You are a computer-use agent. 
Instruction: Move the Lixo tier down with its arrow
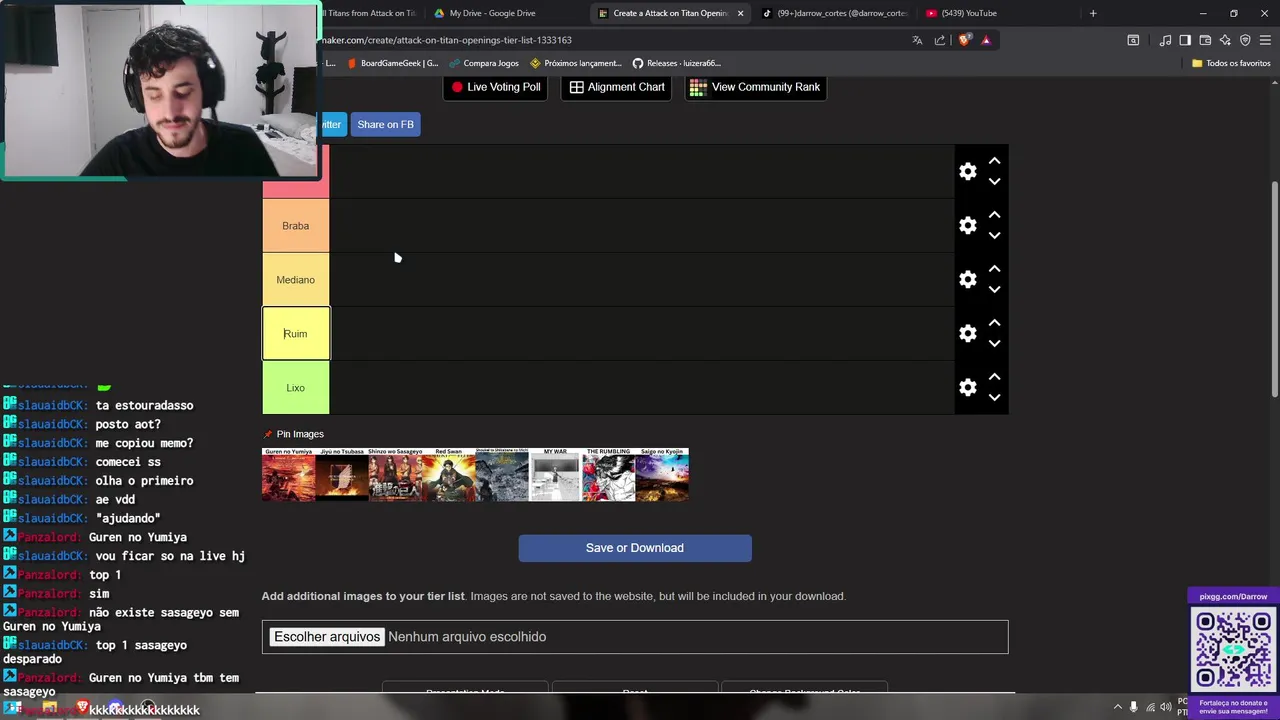point(994,398)
